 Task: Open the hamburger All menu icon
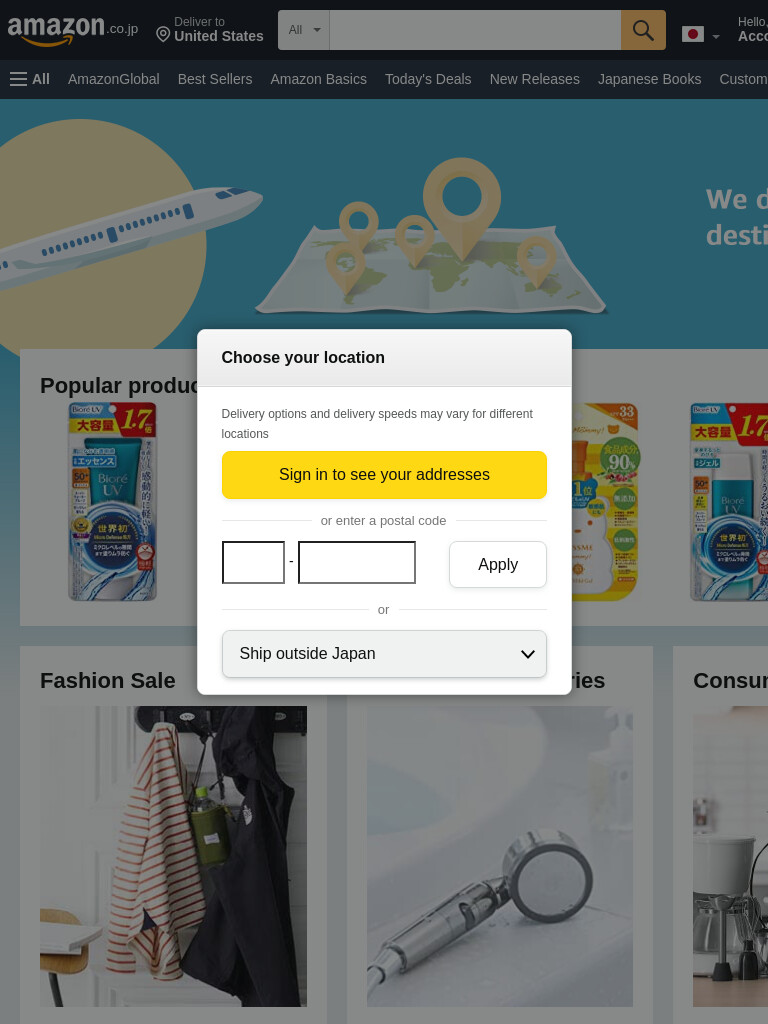[18, 79]
